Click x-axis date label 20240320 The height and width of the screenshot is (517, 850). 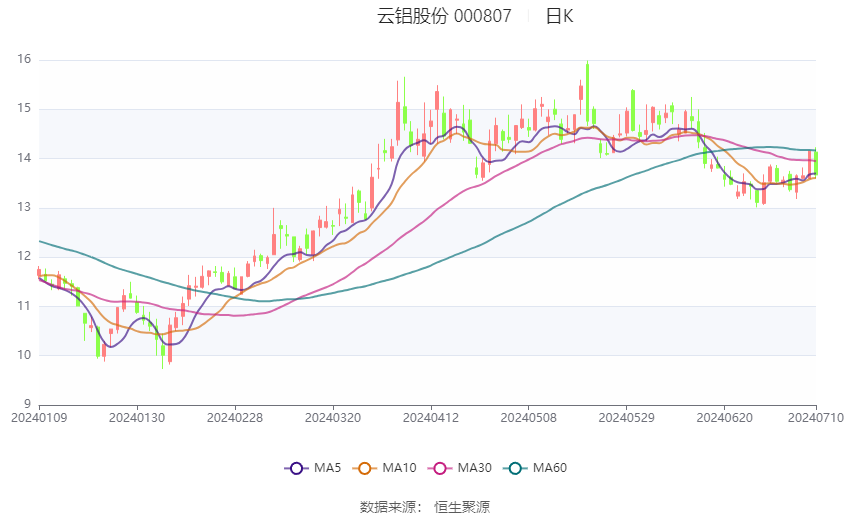[x=333, y=418]
